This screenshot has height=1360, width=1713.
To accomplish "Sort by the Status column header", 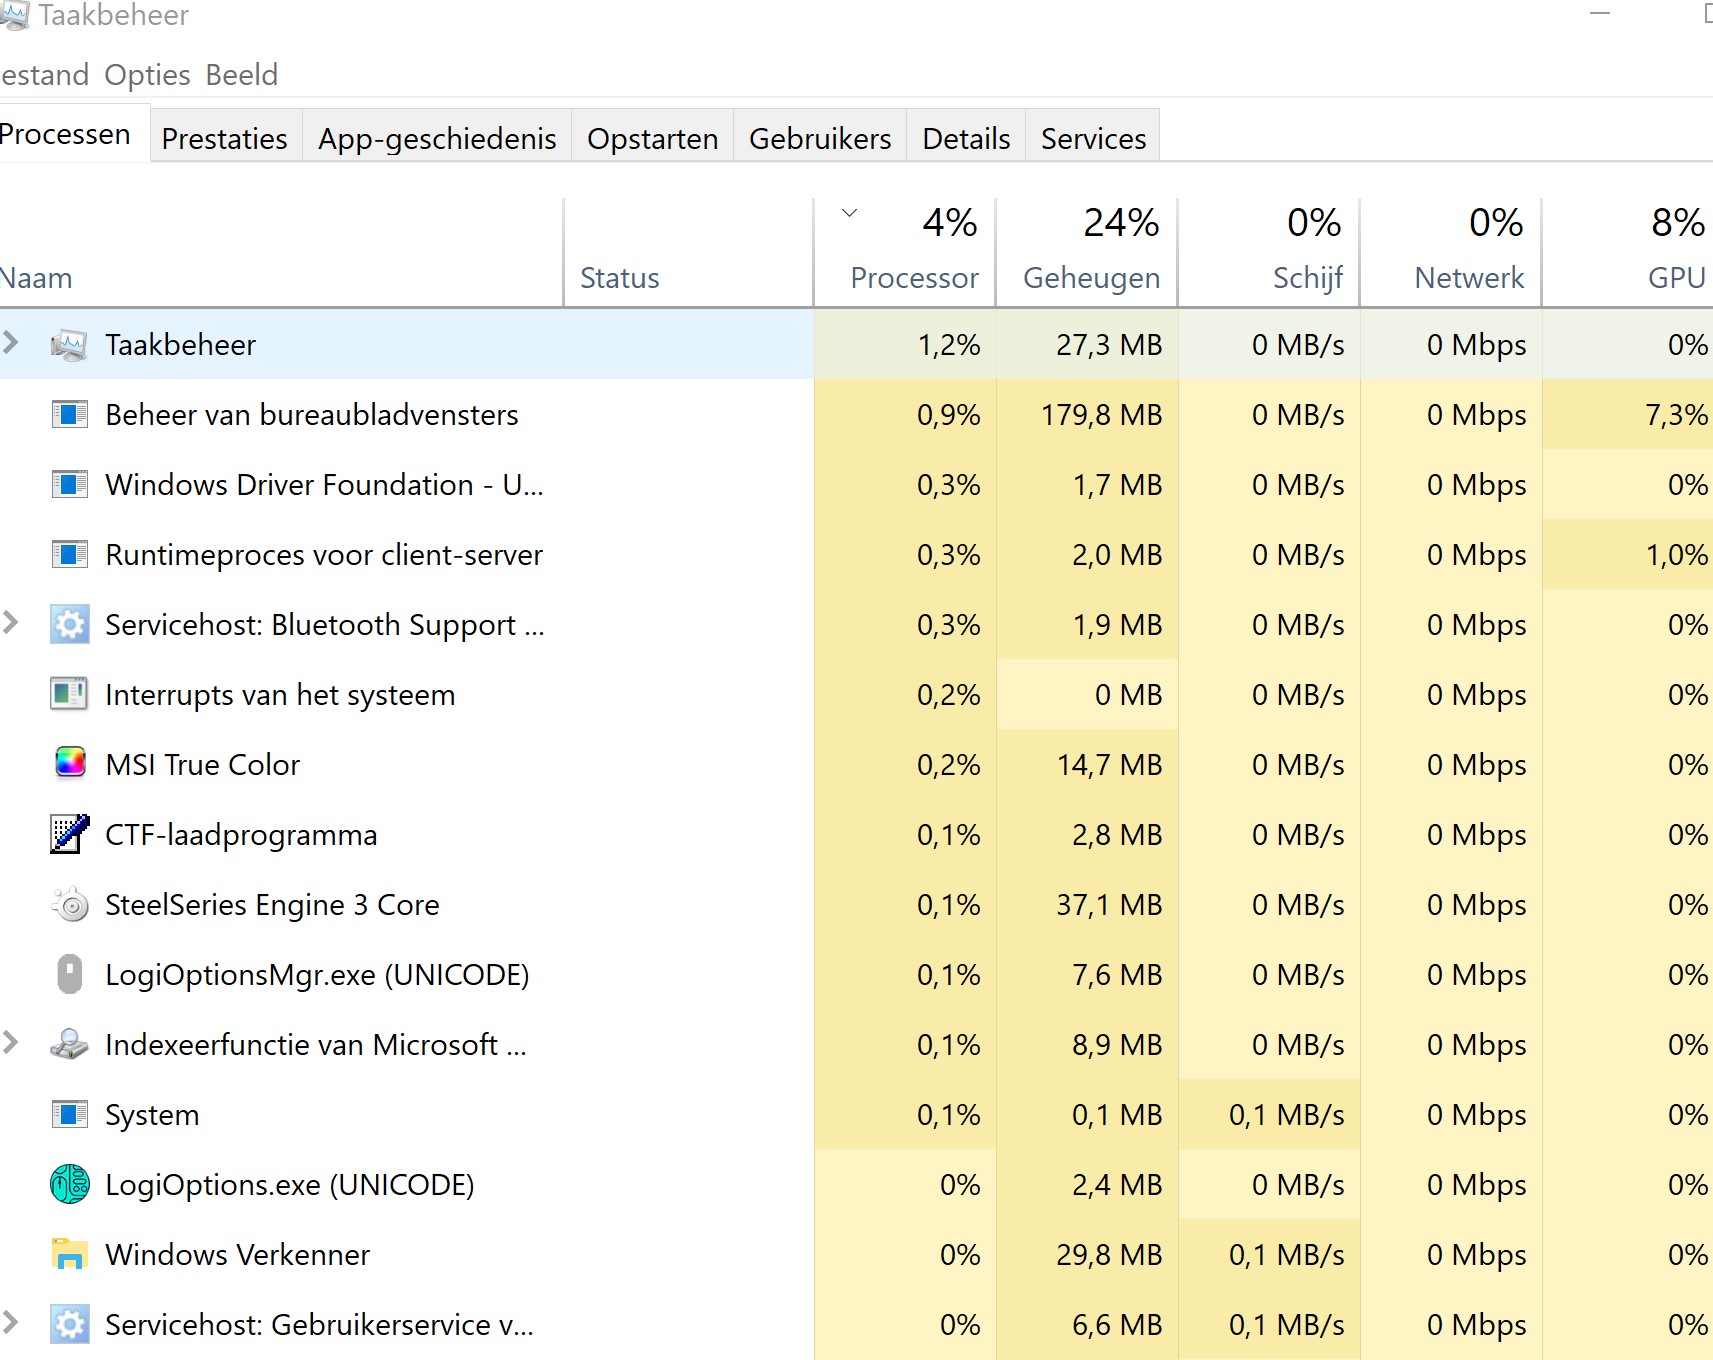I will coord(689,252).
